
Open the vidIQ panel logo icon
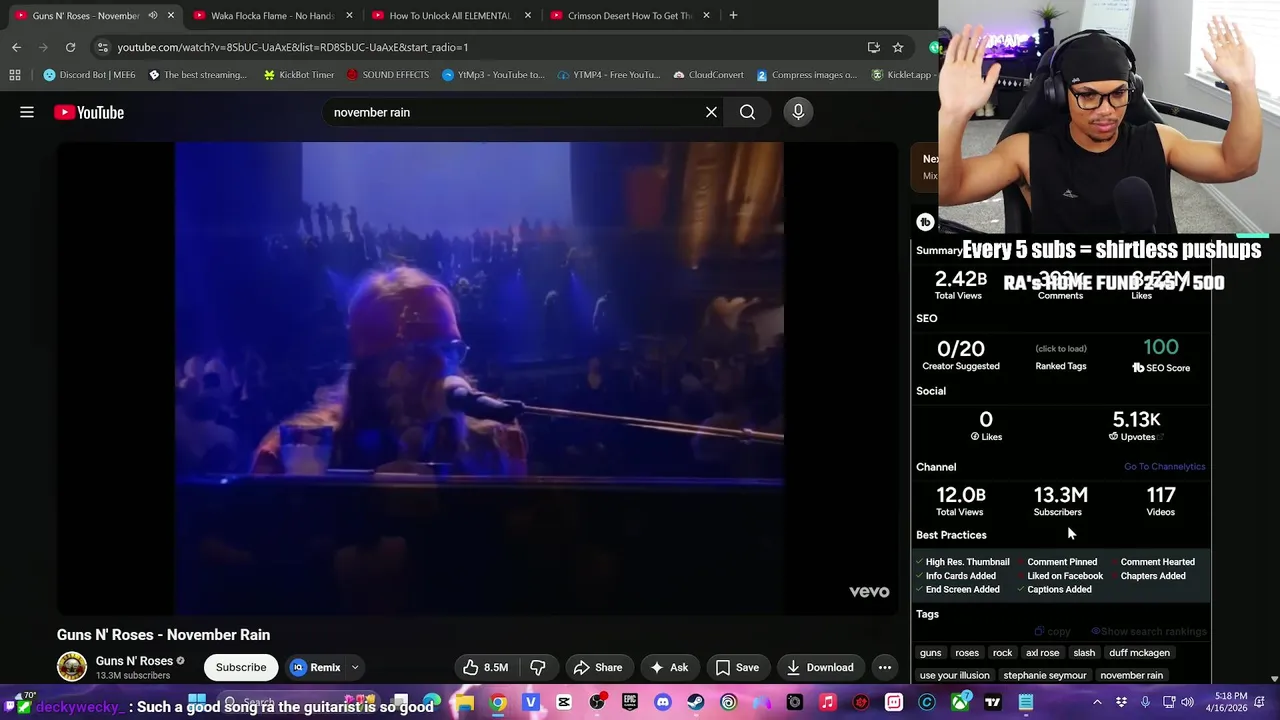pos(925,222)
